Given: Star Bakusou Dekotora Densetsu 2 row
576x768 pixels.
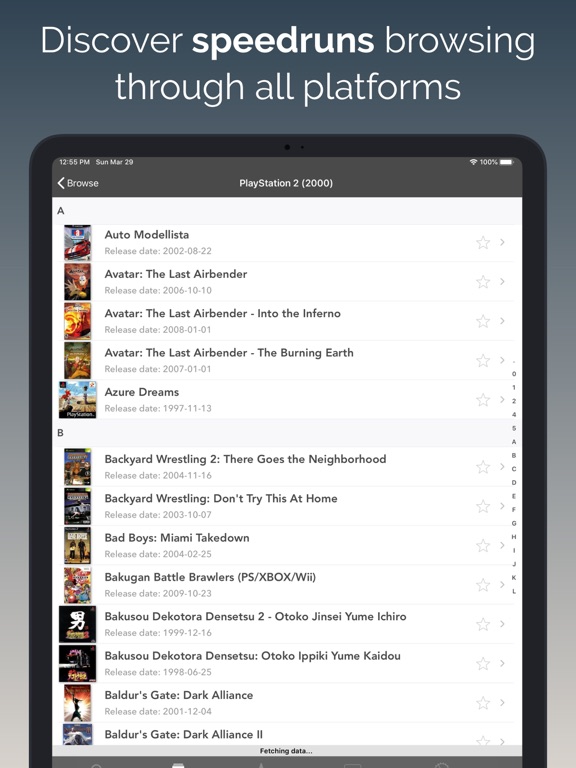Looking at the screenshot, I should 483,624.
